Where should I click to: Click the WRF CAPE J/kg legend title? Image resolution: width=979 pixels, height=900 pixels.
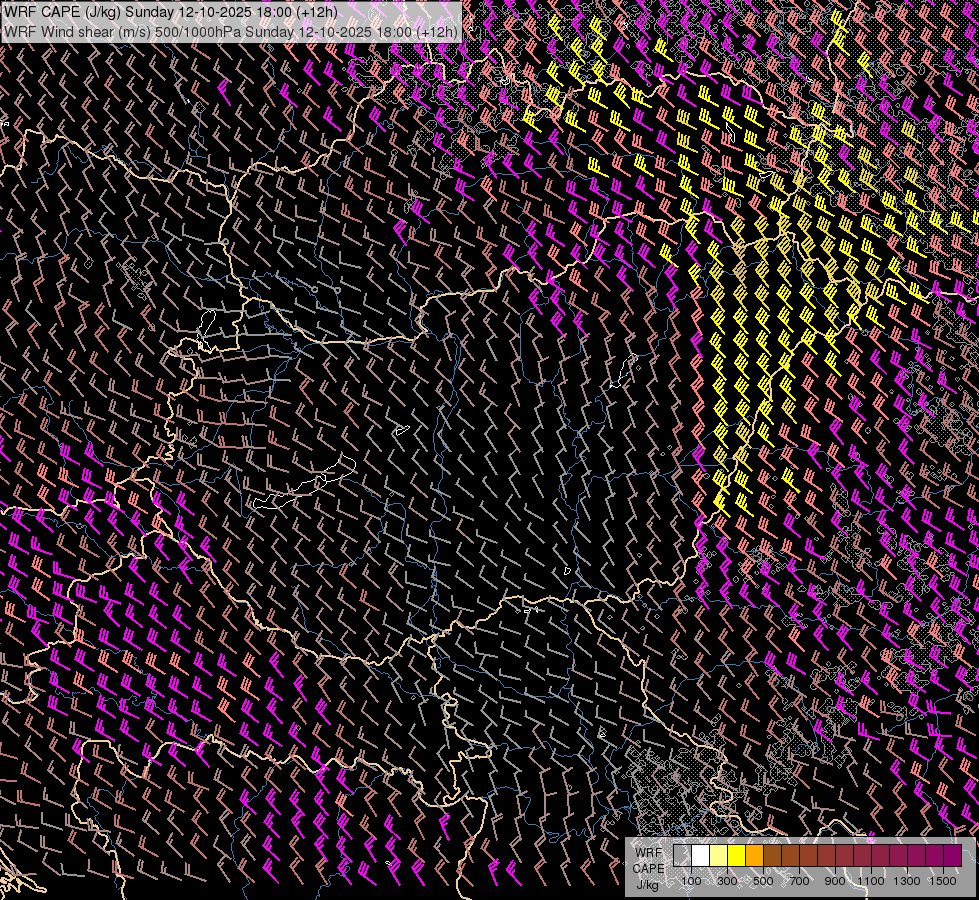click(x=648, y=868)
